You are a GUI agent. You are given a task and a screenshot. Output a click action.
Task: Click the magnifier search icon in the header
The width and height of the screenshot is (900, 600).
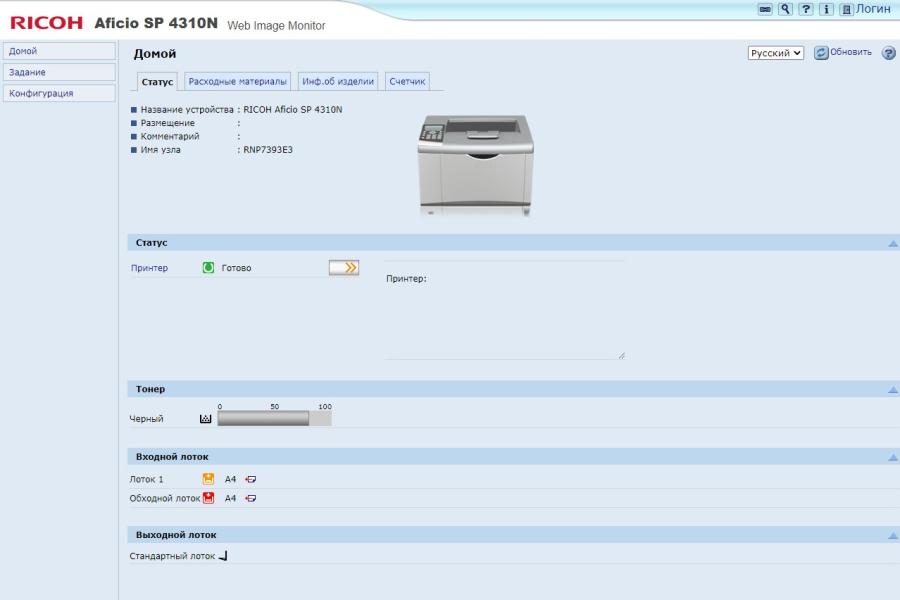tap(785, 9)
